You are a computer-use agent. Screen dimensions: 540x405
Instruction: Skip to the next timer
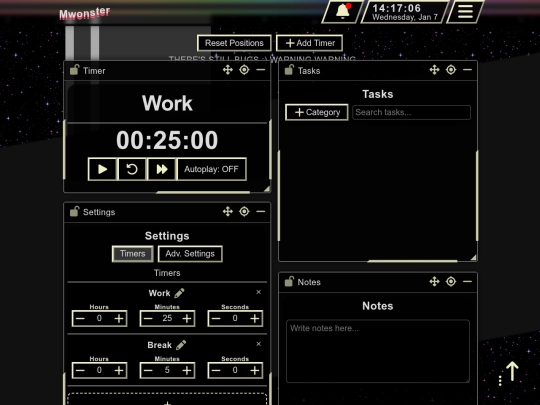click(162, 169)
